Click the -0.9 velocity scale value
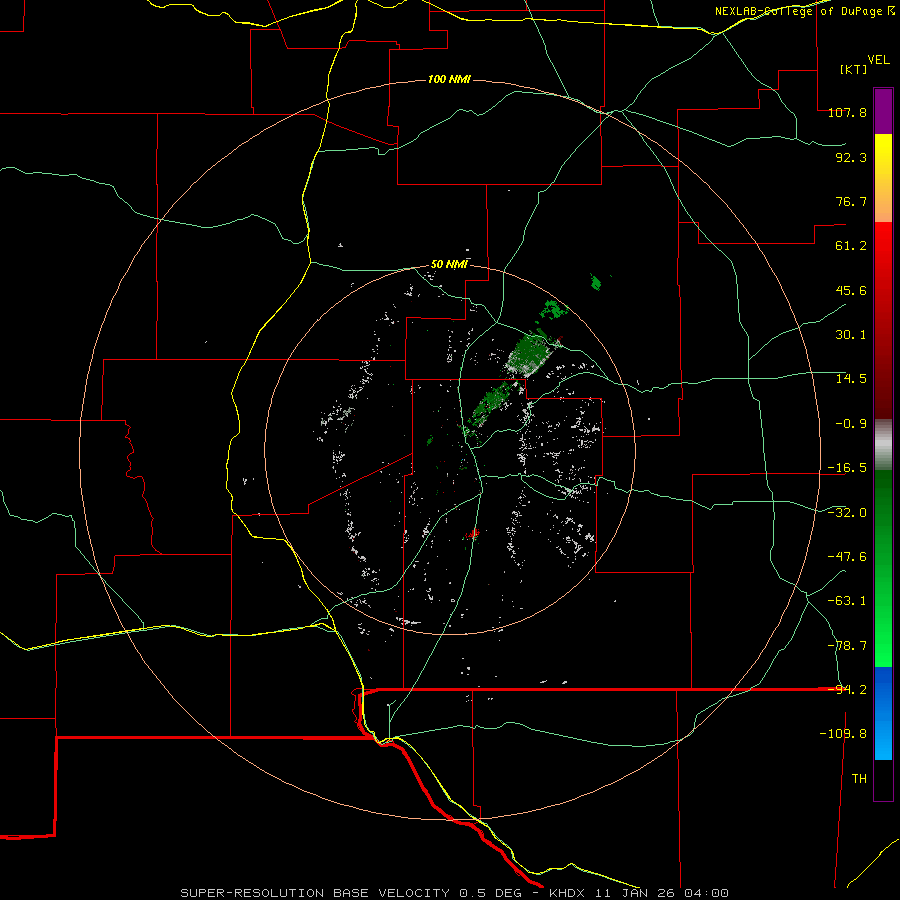The width and height of the screenshot is (900, 900). 851,424
